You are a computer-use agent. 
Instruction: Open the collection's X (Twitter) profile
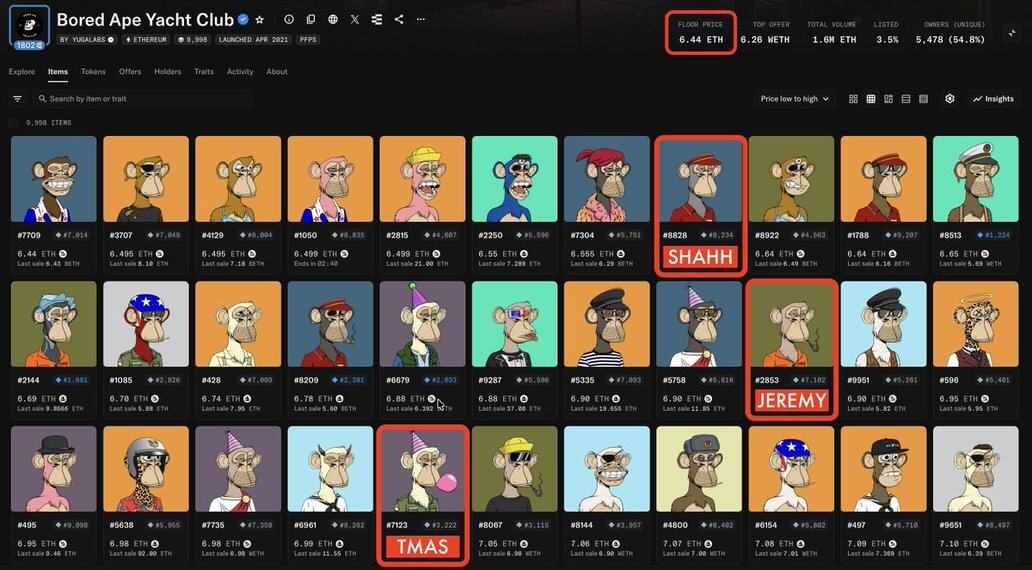tap(355, 19)
